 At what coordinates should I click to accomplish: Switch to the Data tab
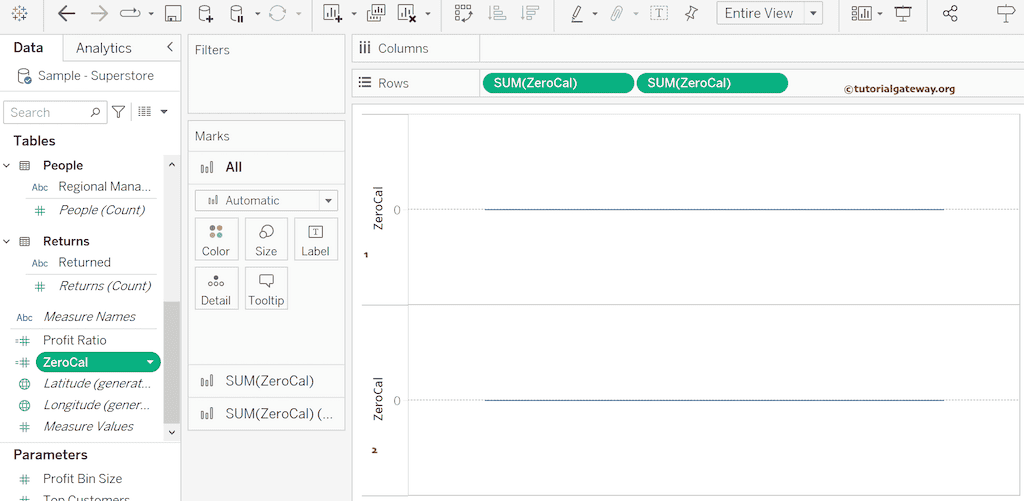coord(28,48)
